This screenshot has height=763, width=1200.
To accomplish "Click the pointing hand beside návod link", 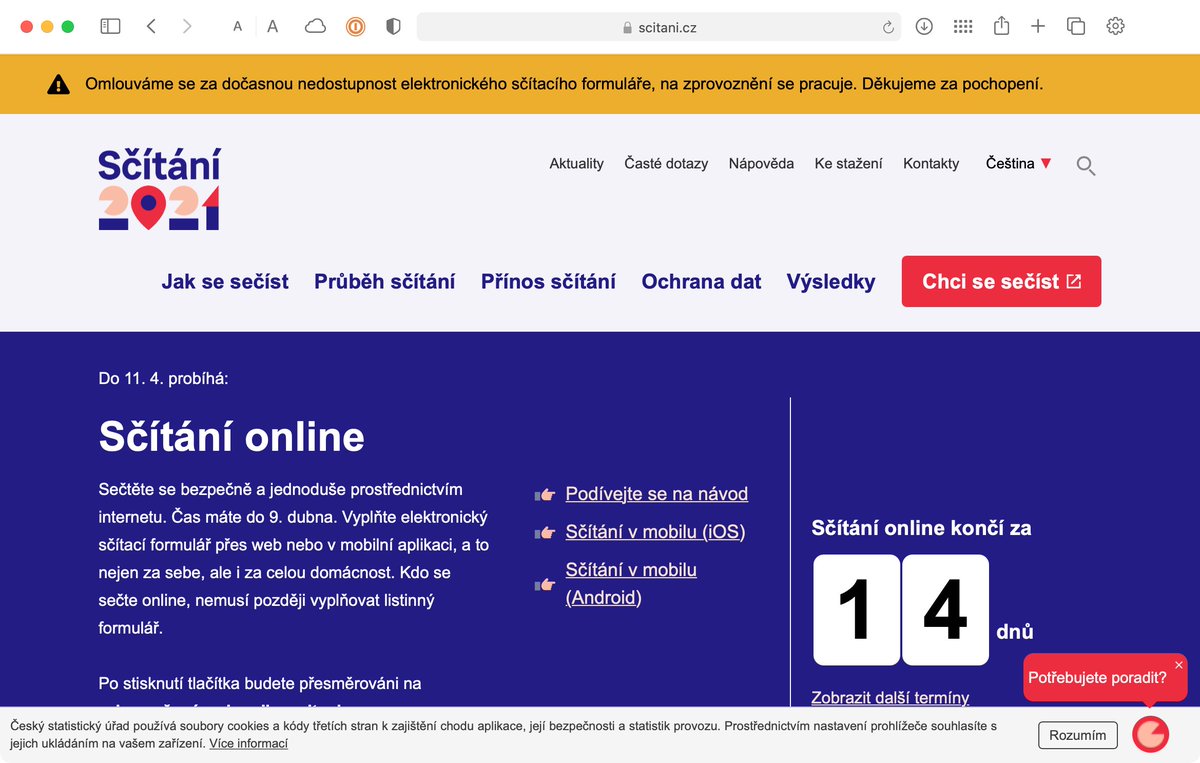I will click(544, 494).
